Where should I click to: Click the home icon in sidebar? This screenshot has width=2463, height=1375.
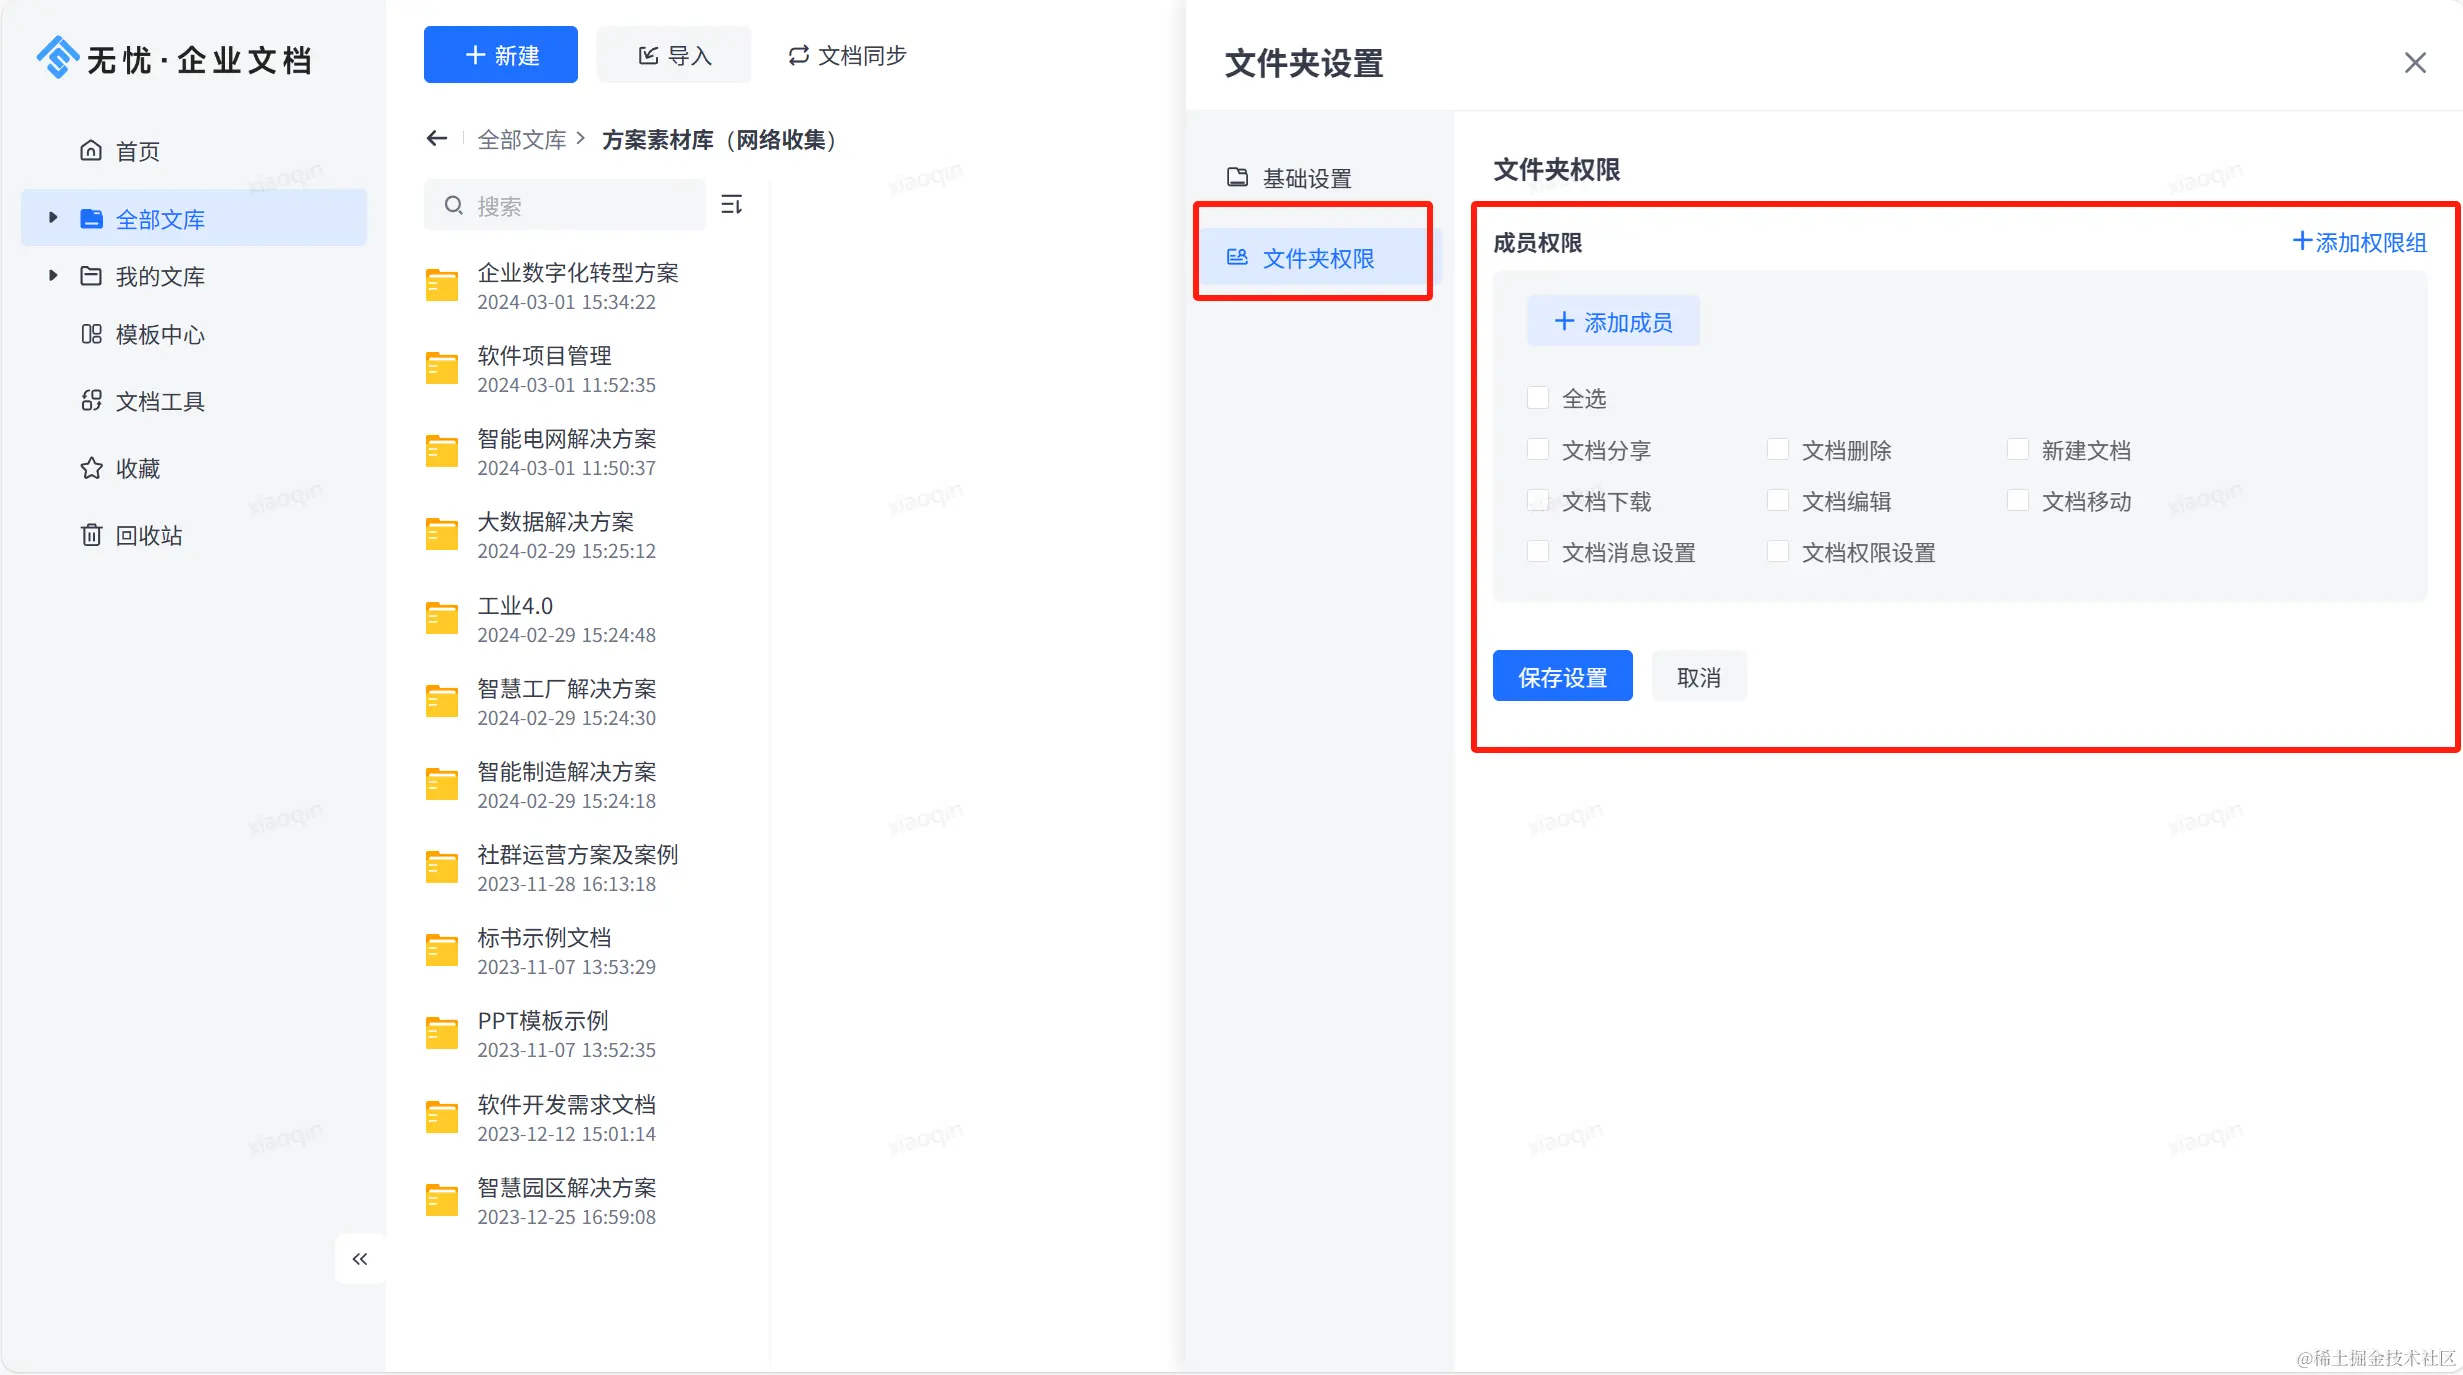click(91, 151)
